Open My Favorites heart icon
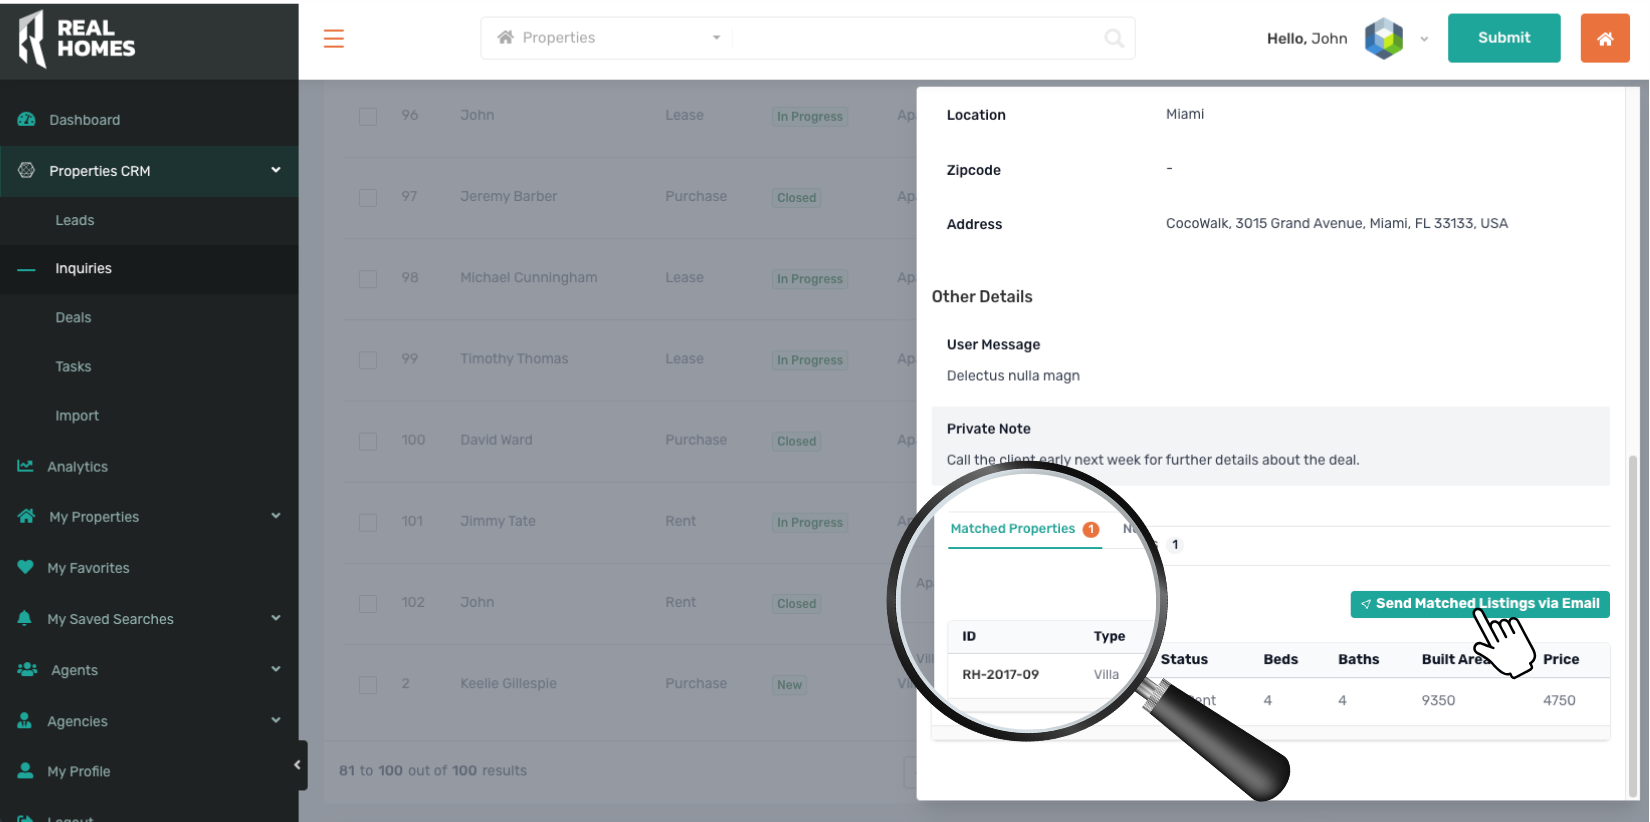This screenshot has width=1650, height=822. click(26, 567)
